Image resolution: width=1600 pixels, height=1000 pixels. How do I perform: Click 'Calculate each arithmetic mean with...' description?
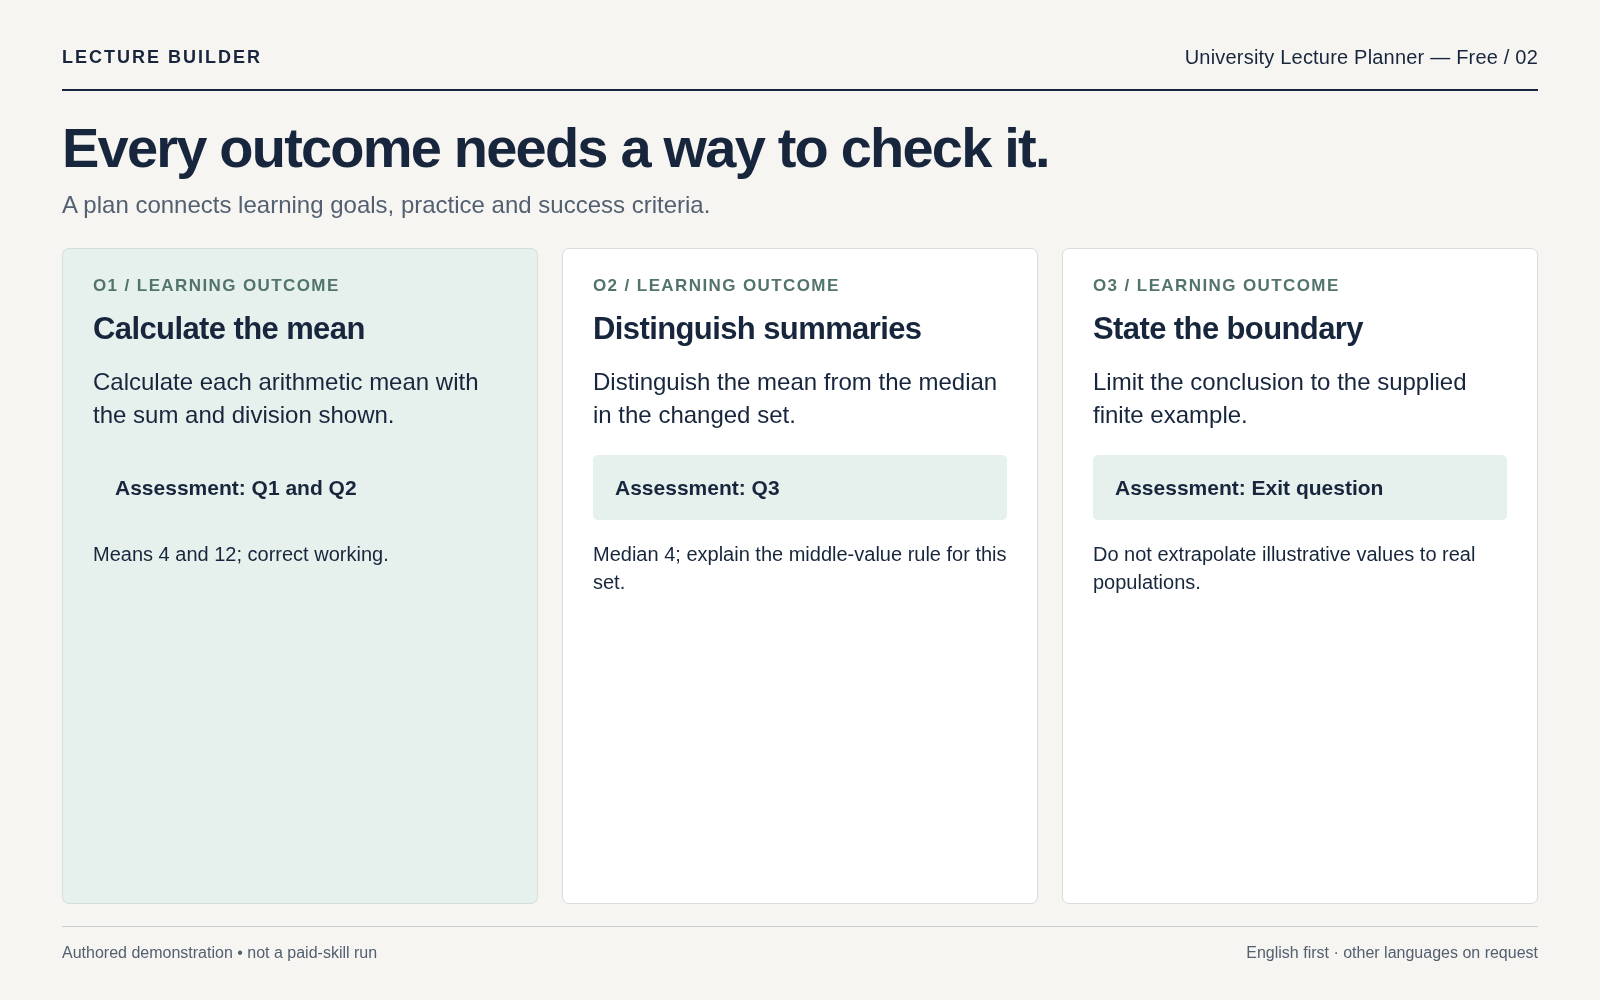coord(286,398)
